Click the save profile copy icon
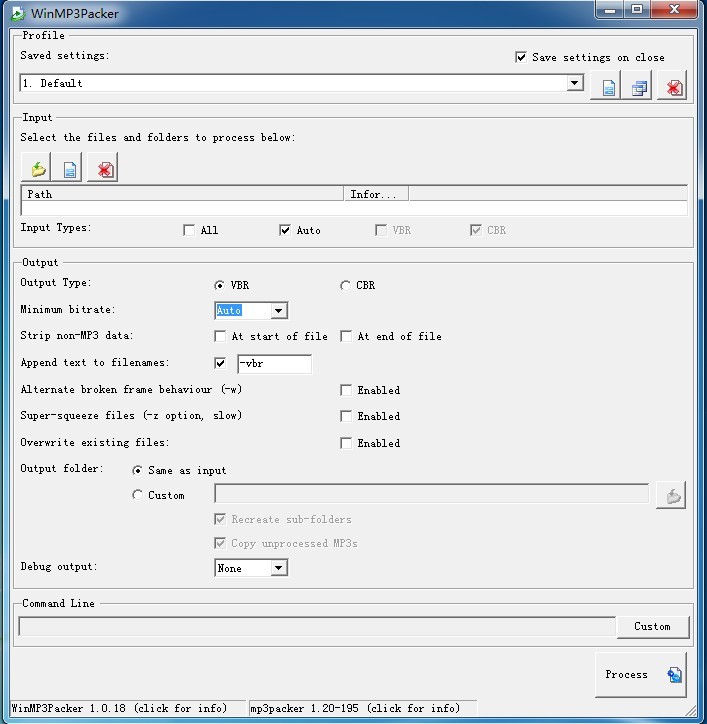 [639, 87]
